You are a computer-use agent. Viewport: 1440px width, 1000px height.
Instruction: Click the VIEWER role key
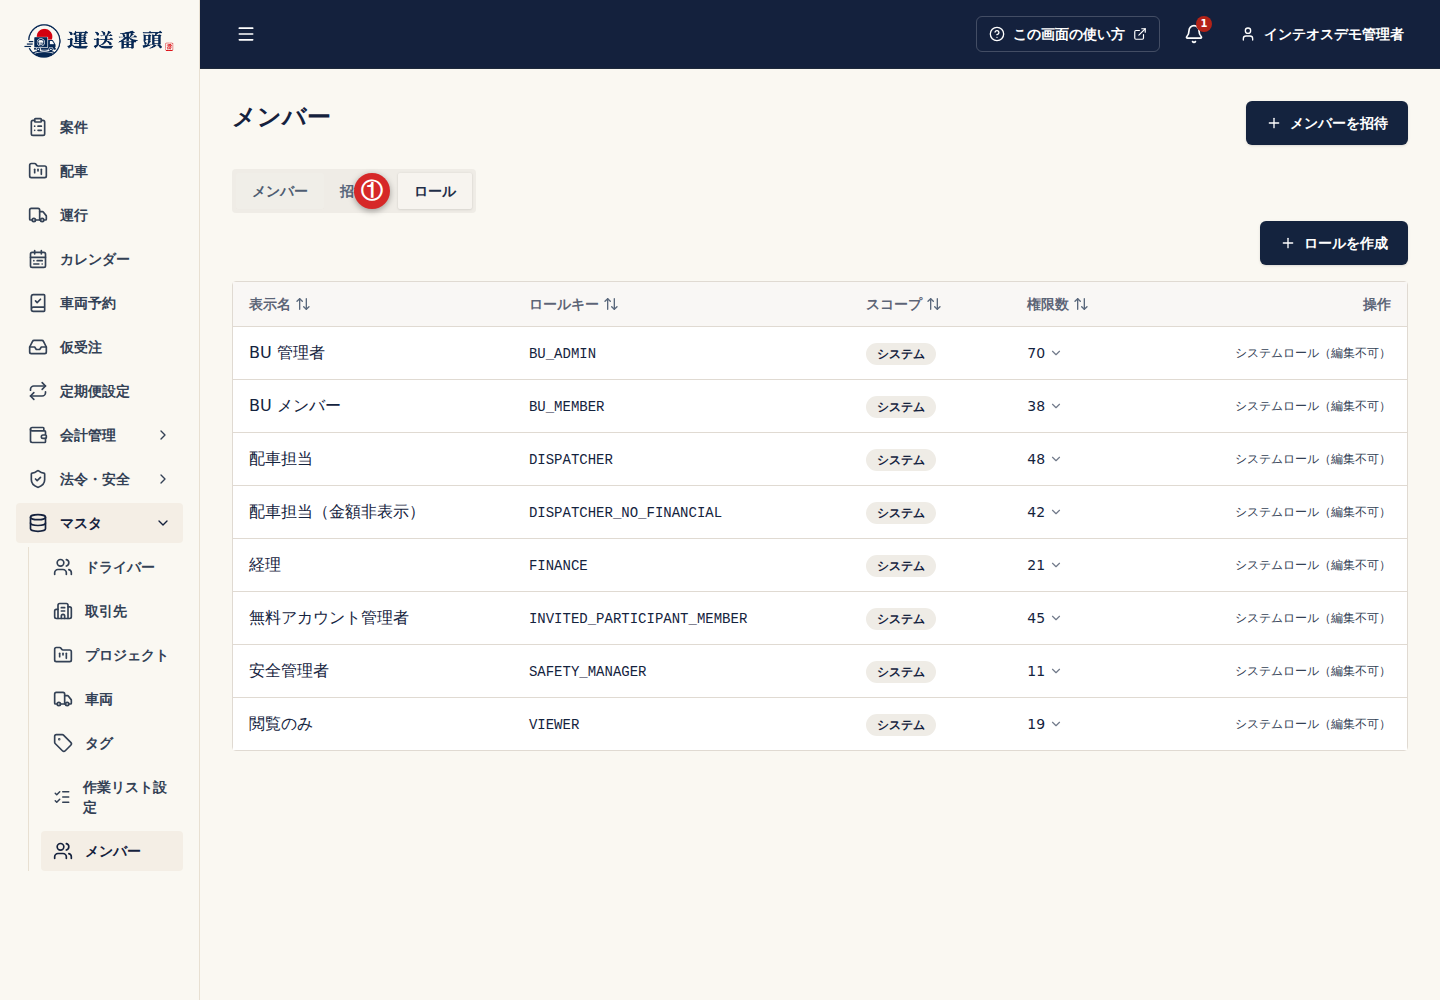(554, 724)
